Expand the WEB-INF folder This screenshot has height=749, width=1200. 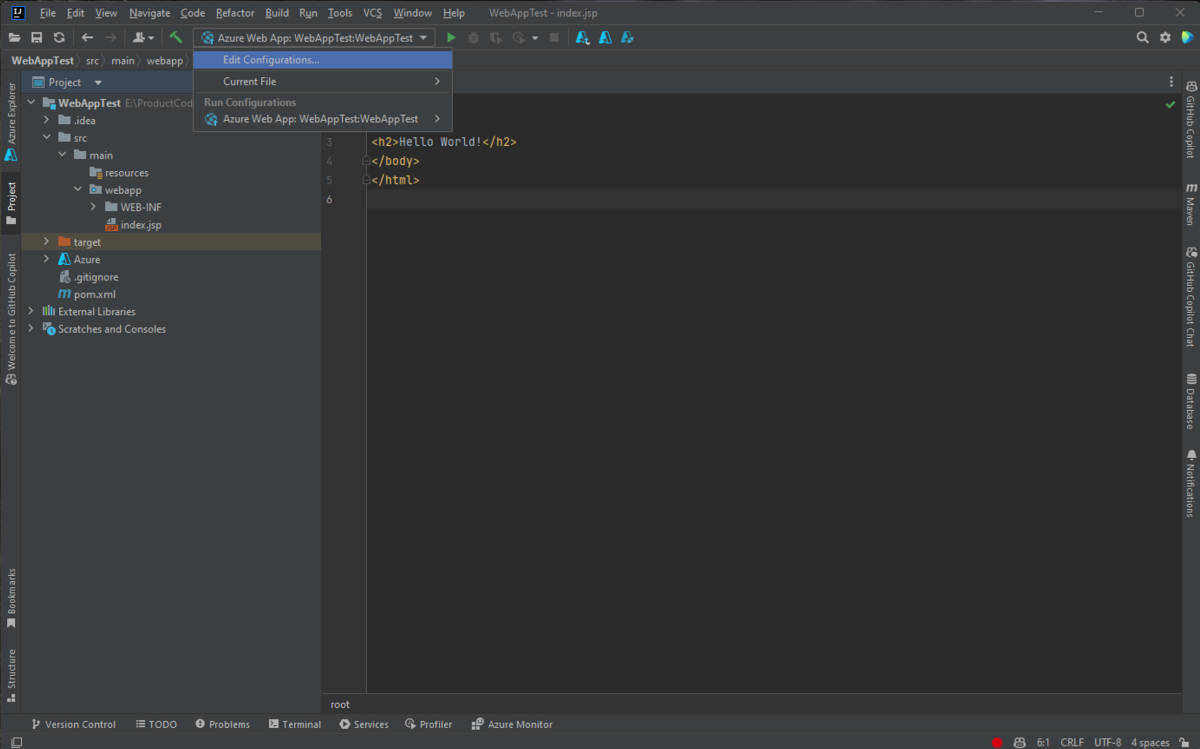[92, 207]
